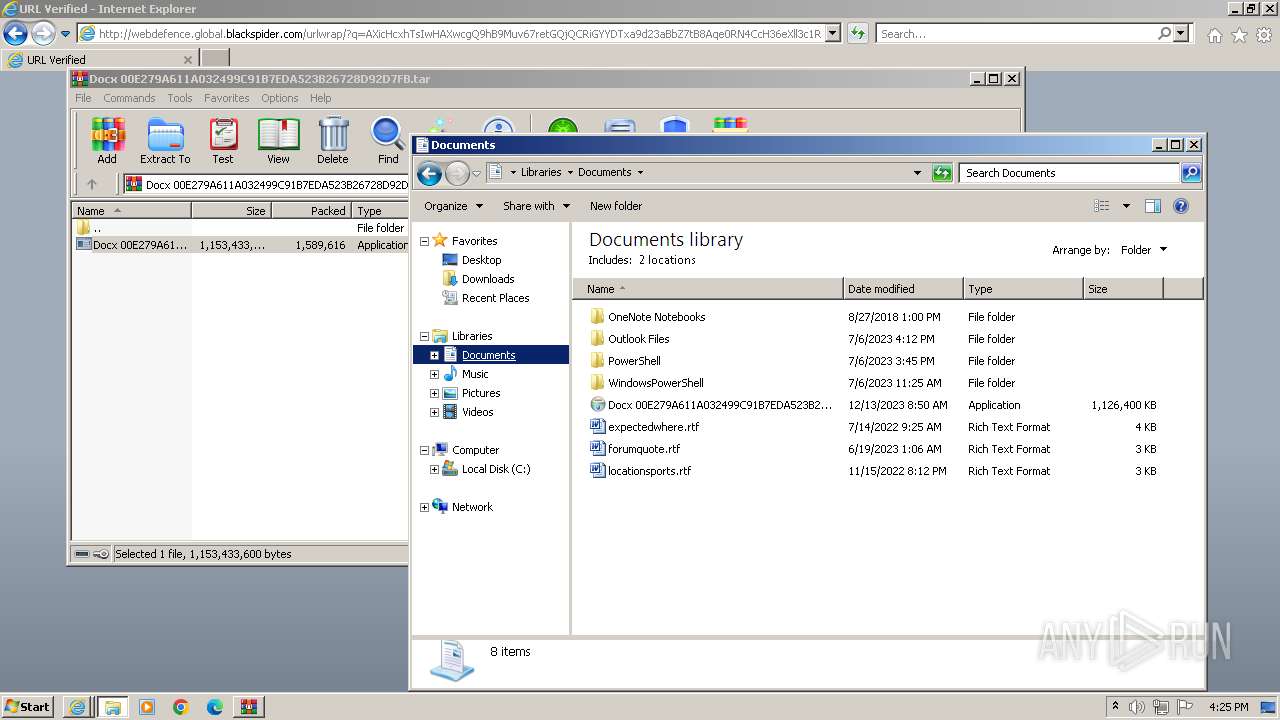Collapse the Favorites tree group
The width and height of the screenshot is (1280, 720).
click(424, 241)
